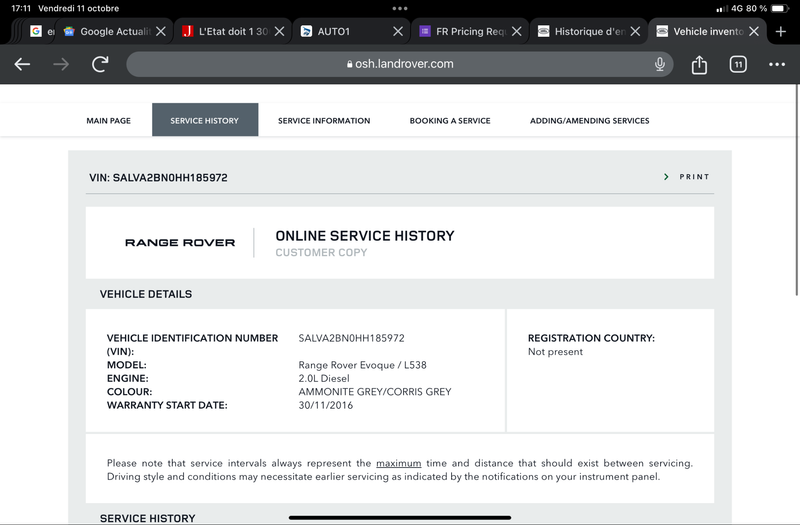This screenshot has height=525, width=800.
Task: Close the Historique d'en tab
Action: 635,32
